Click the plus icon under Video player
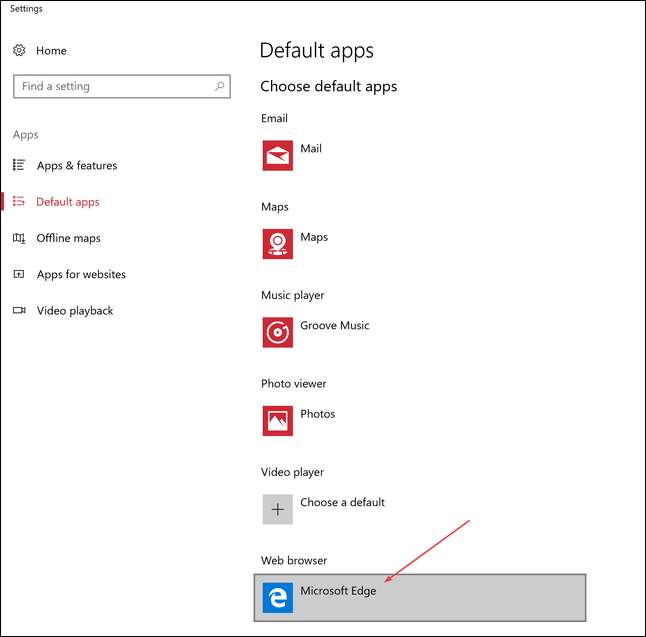646x637 pixels. coord(278,509)
